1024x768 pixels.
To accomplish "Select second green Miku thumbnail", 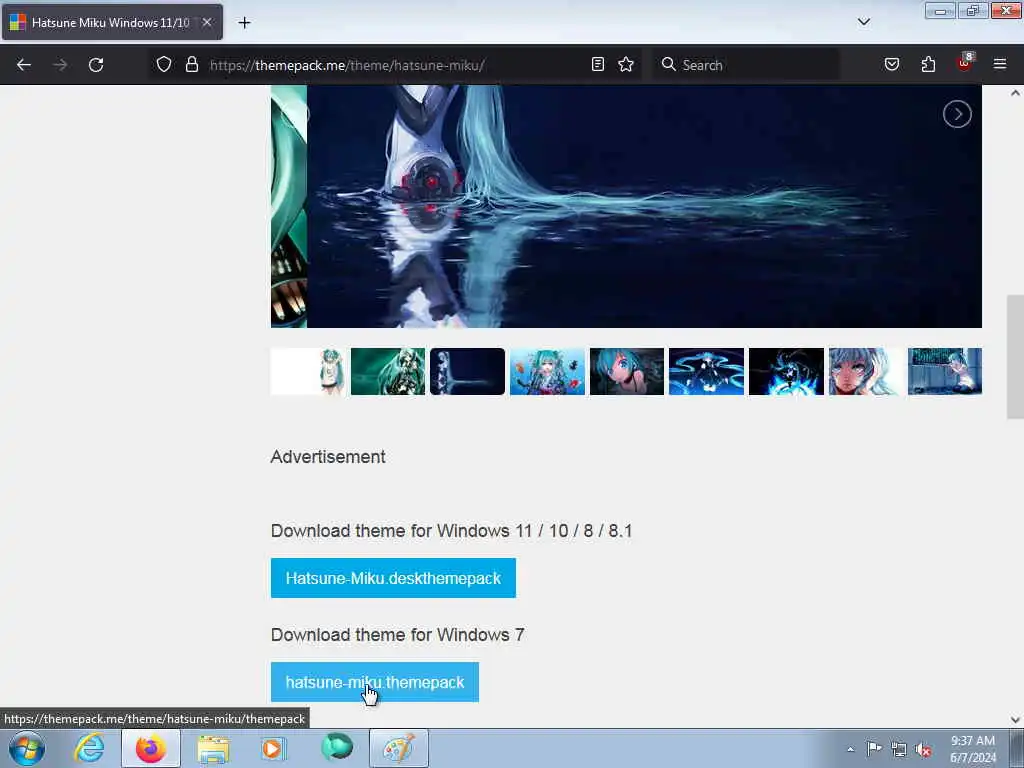I will [x=388, y=372].
